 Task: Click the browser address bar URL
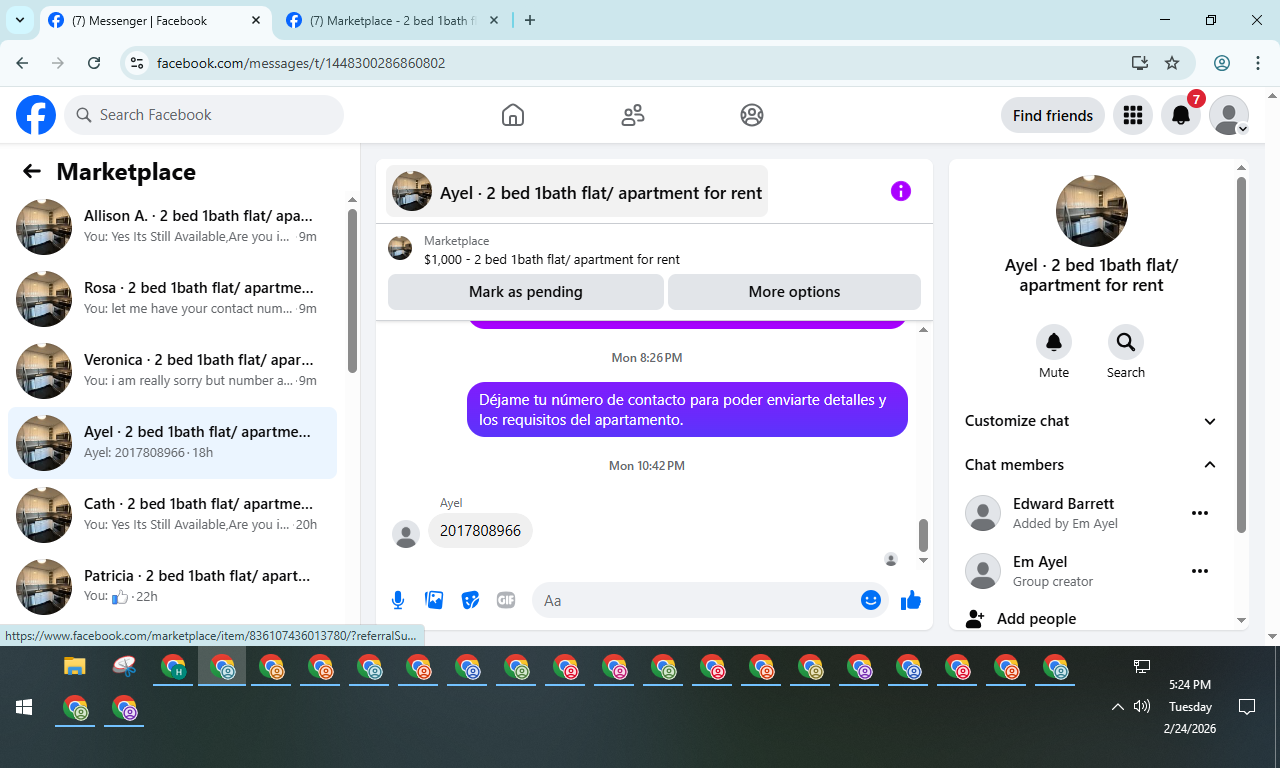pyautogui.click(x=301, y=63)
